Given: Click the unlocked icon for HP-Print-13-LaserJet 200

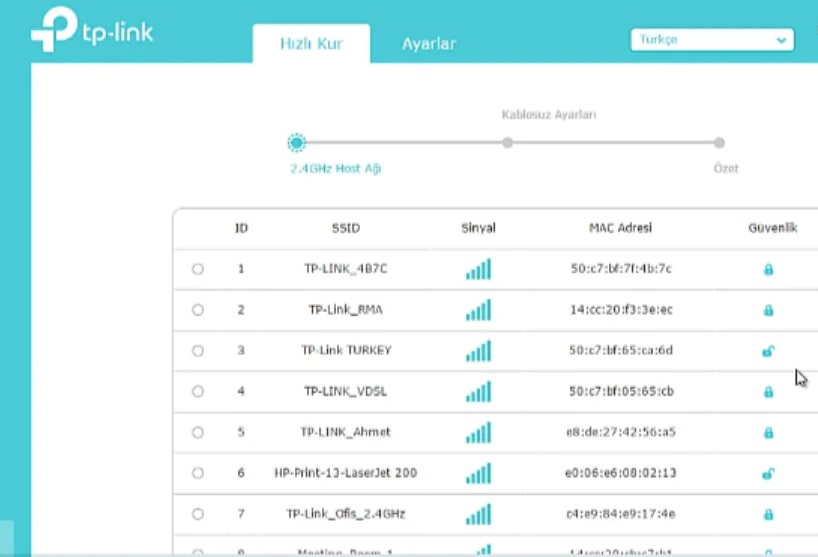Looking at the screenshot, I should click(768, 473).
